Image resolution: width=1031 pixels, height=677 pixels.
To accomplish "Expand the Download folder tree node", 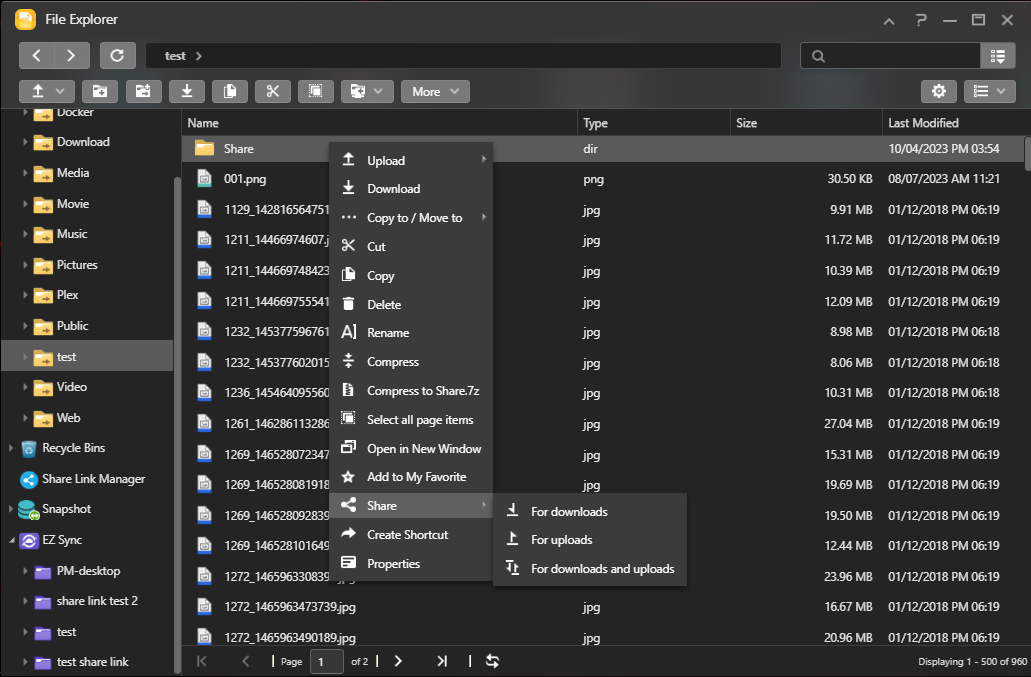I will (x=25, y=142).
